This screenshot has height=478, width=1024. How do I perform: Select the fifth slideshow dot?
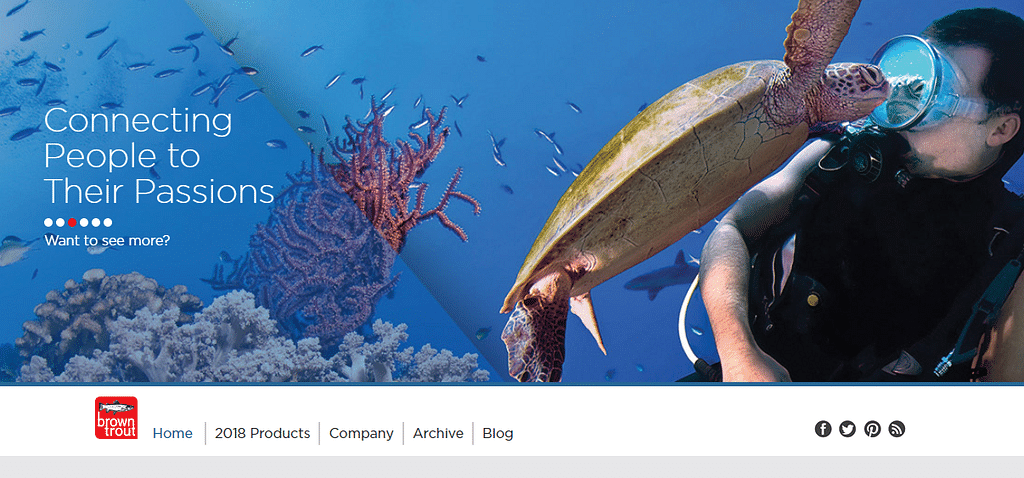click(x=95, y=222)
